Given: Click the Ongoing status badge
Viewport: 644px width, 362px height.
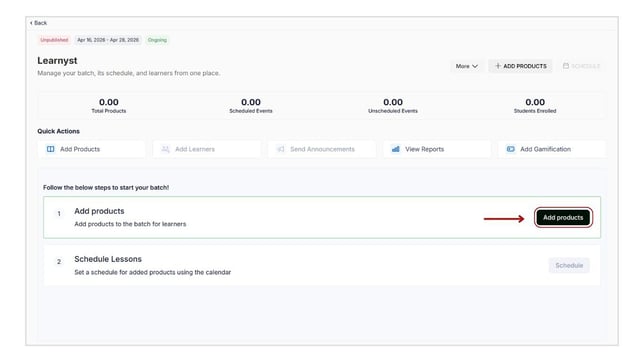Looking at the screenshot, I should 157,40.
